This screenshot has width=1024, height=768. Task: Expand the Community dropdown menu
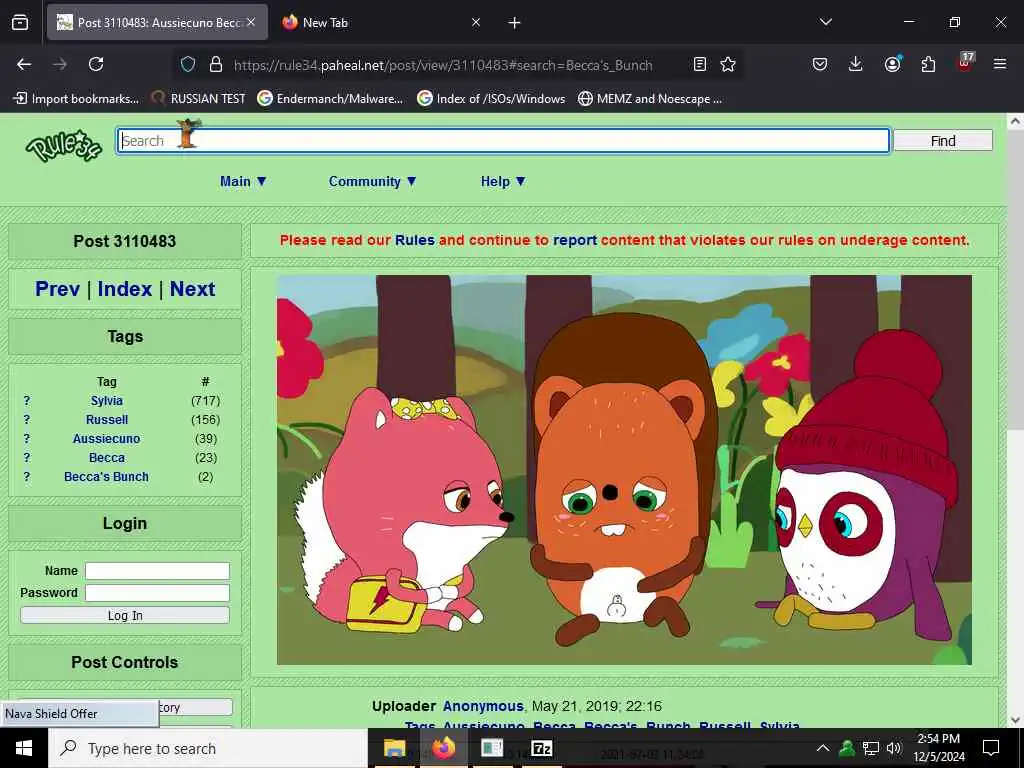point(372,182)
